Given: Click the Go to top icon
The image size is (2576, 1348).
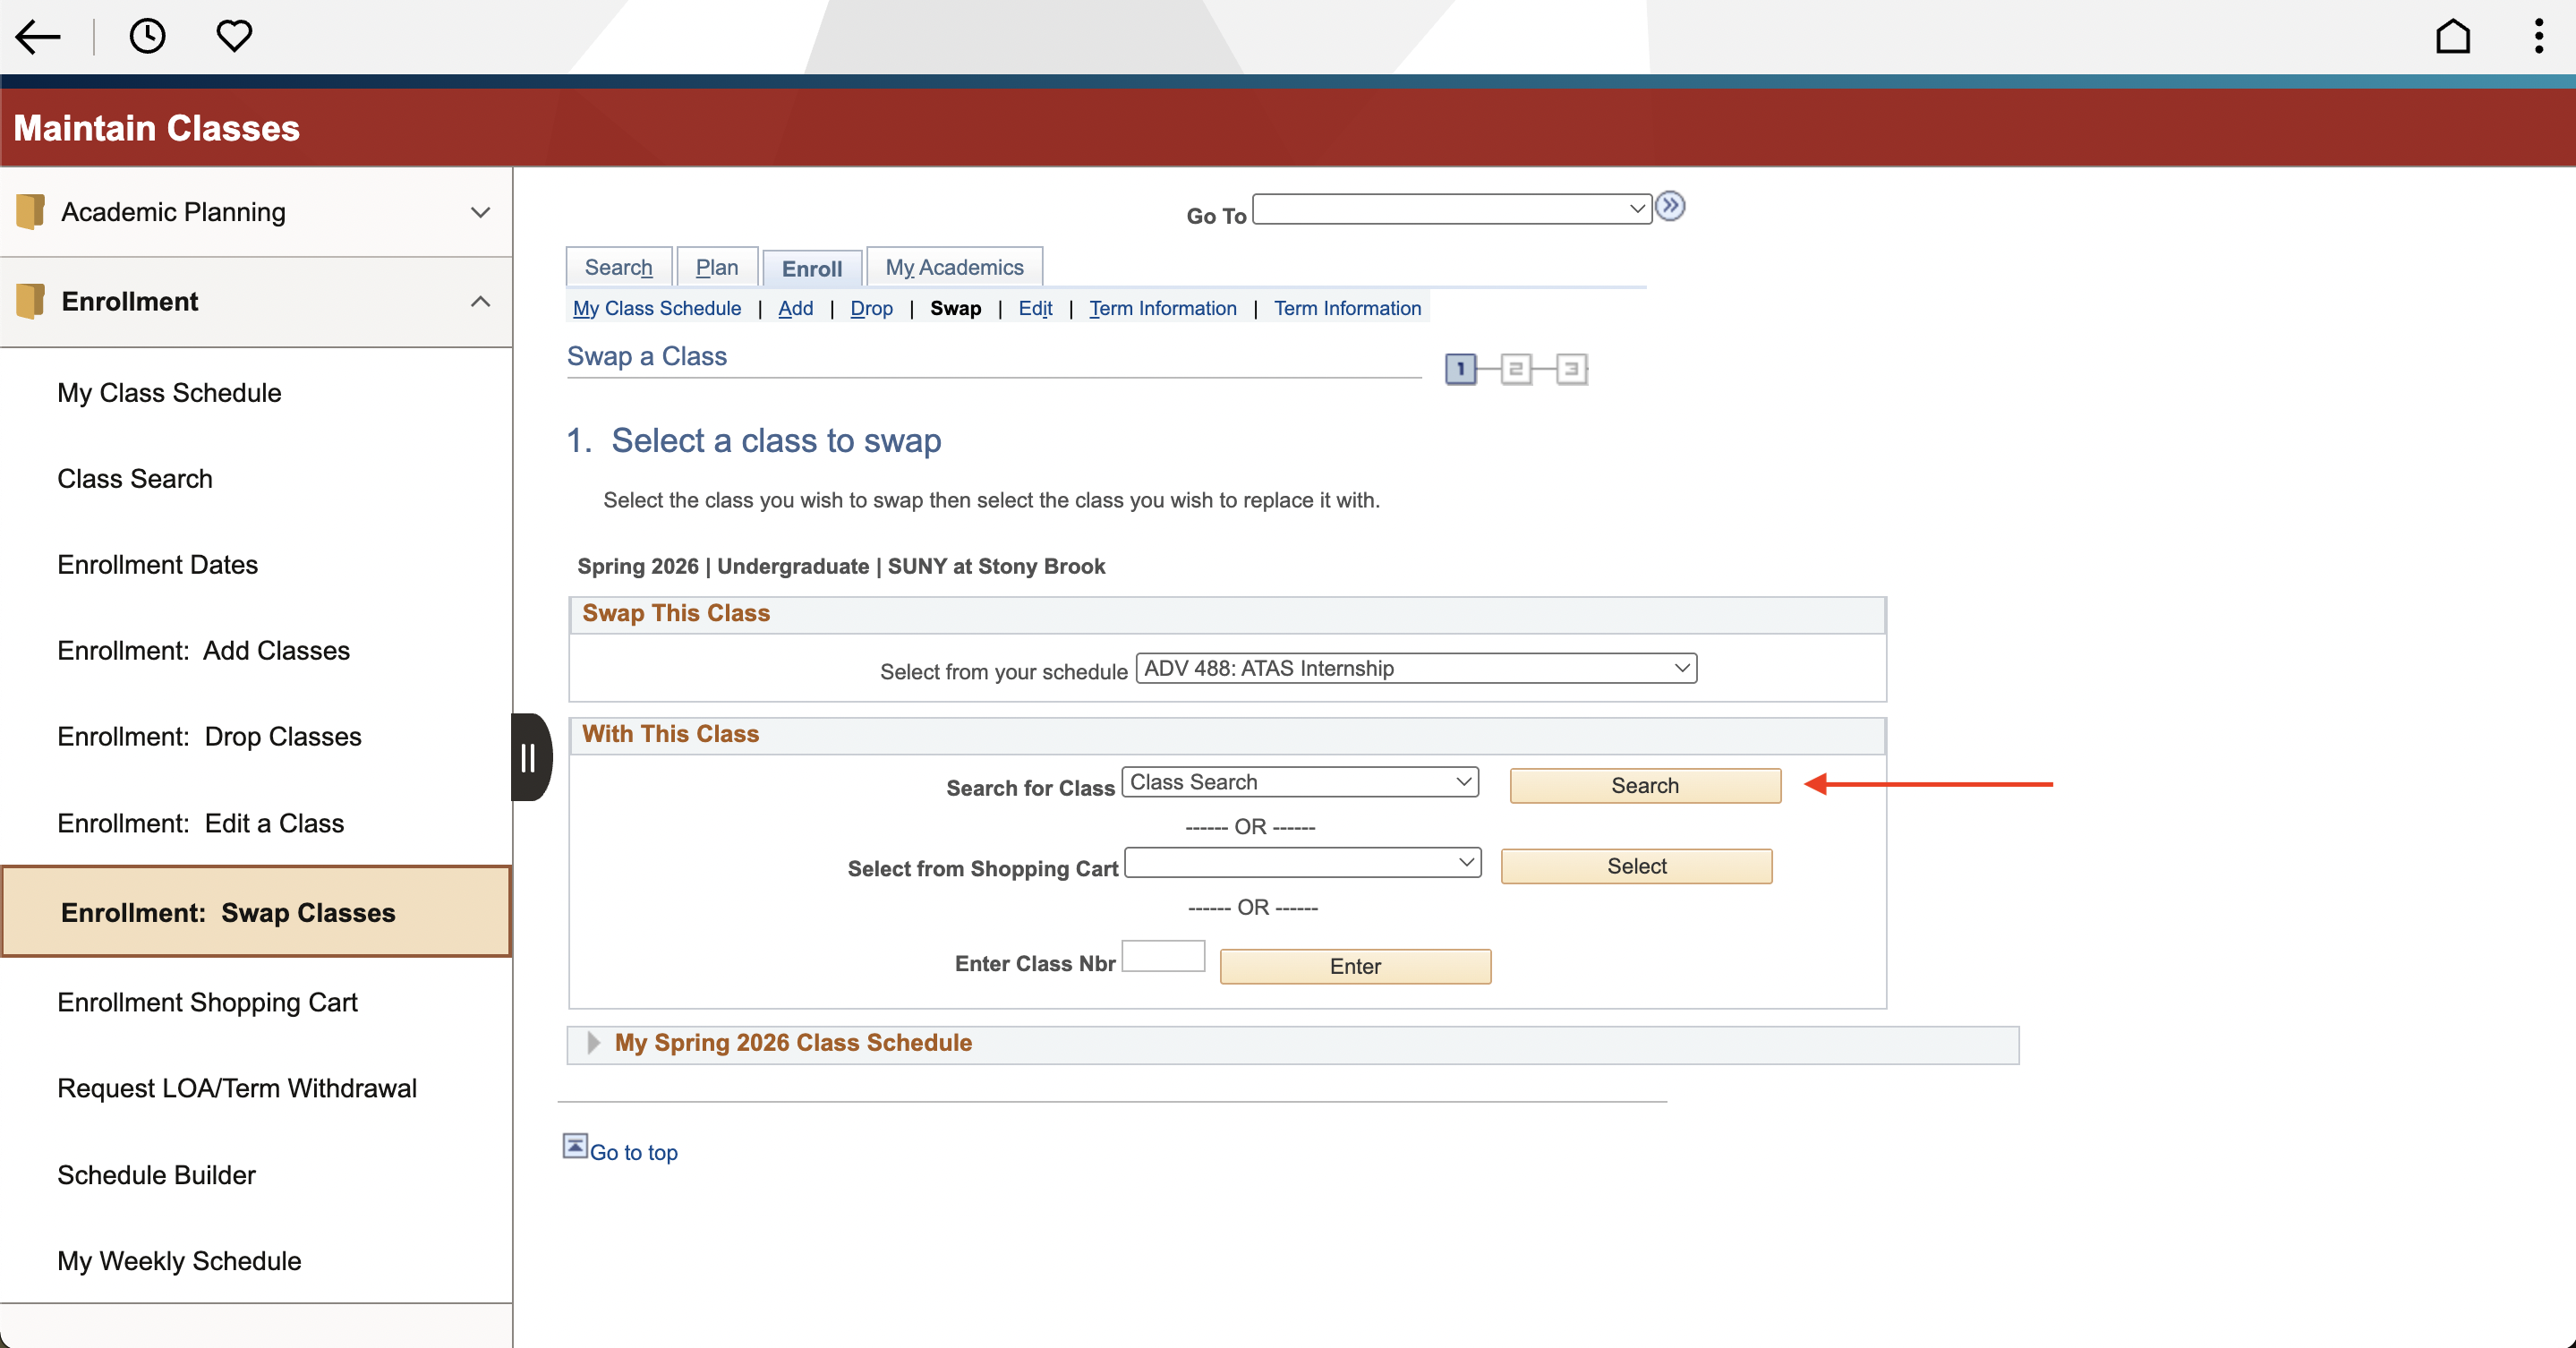Looking at the screenshot, I should (575, 1146).
